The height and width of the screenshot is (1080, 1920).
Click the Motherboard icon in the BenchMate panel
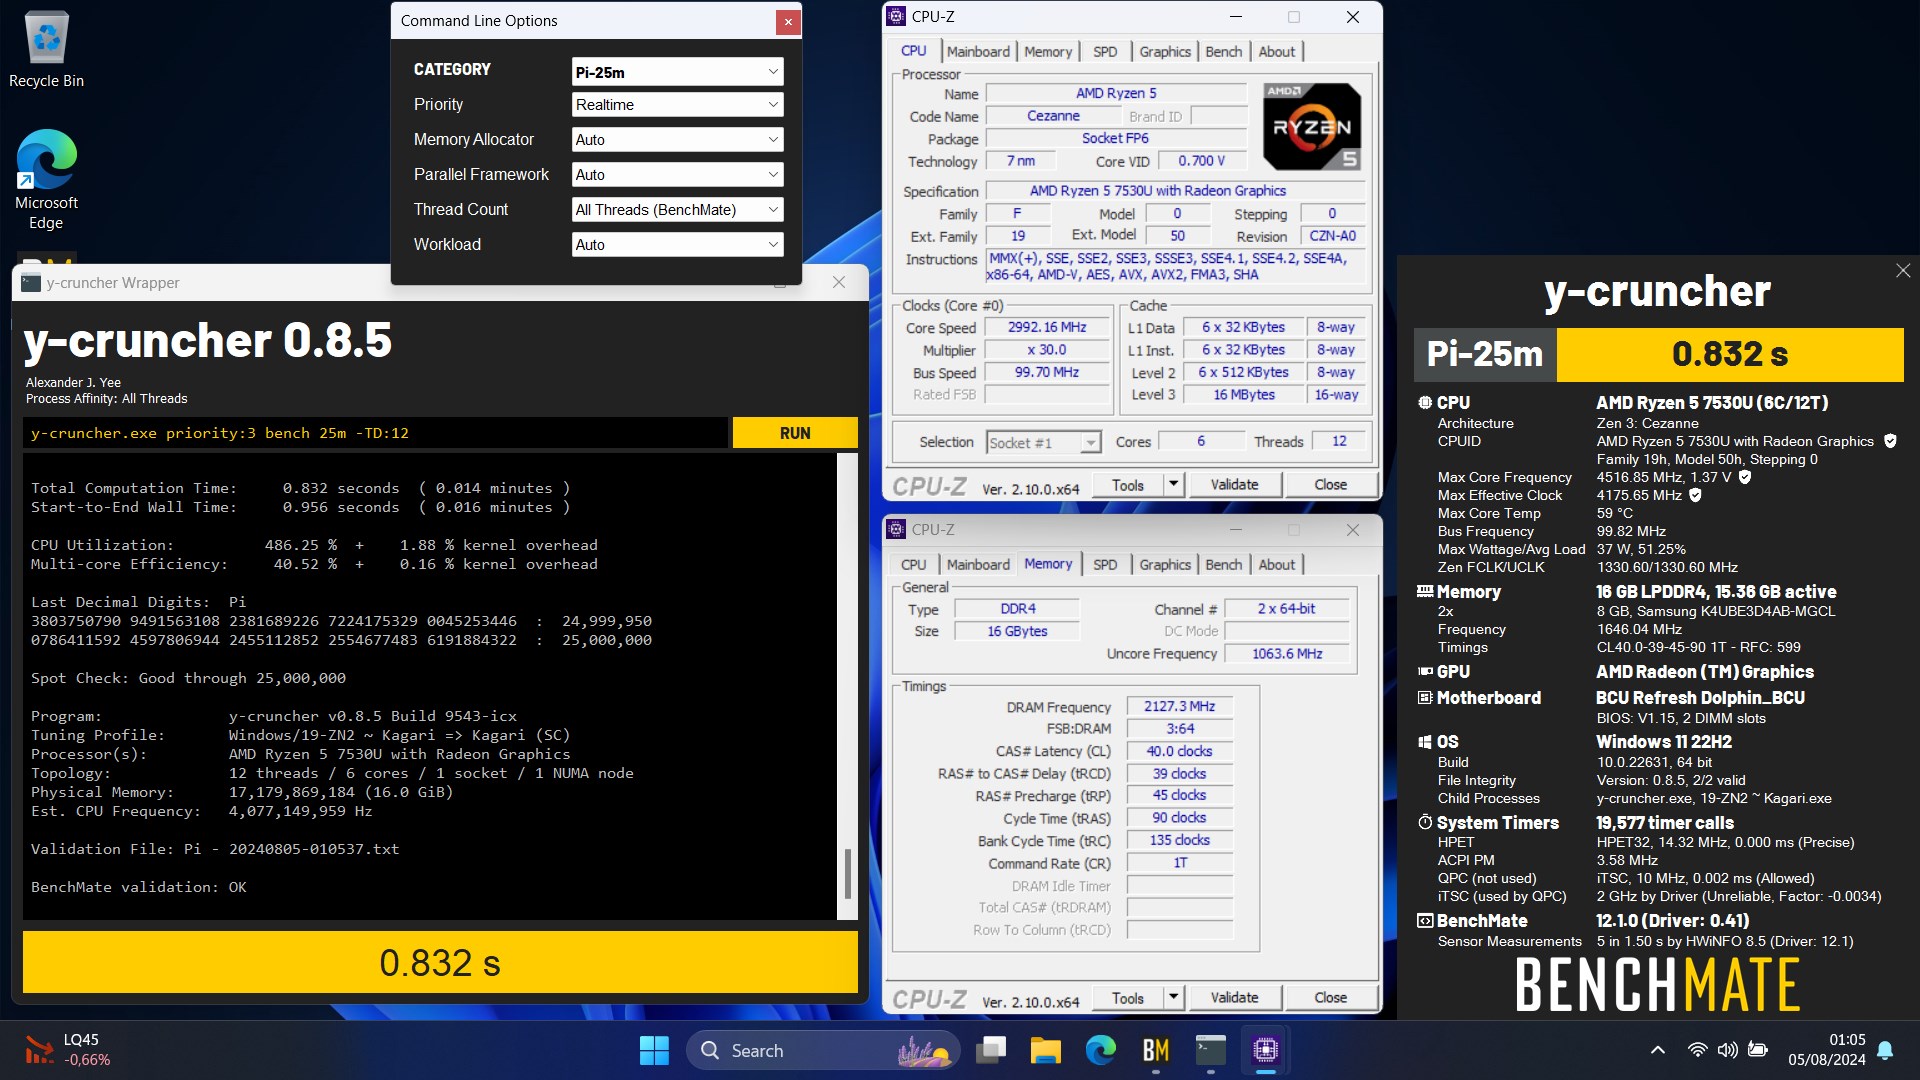pyautogui.click(x=1425, y=698)
